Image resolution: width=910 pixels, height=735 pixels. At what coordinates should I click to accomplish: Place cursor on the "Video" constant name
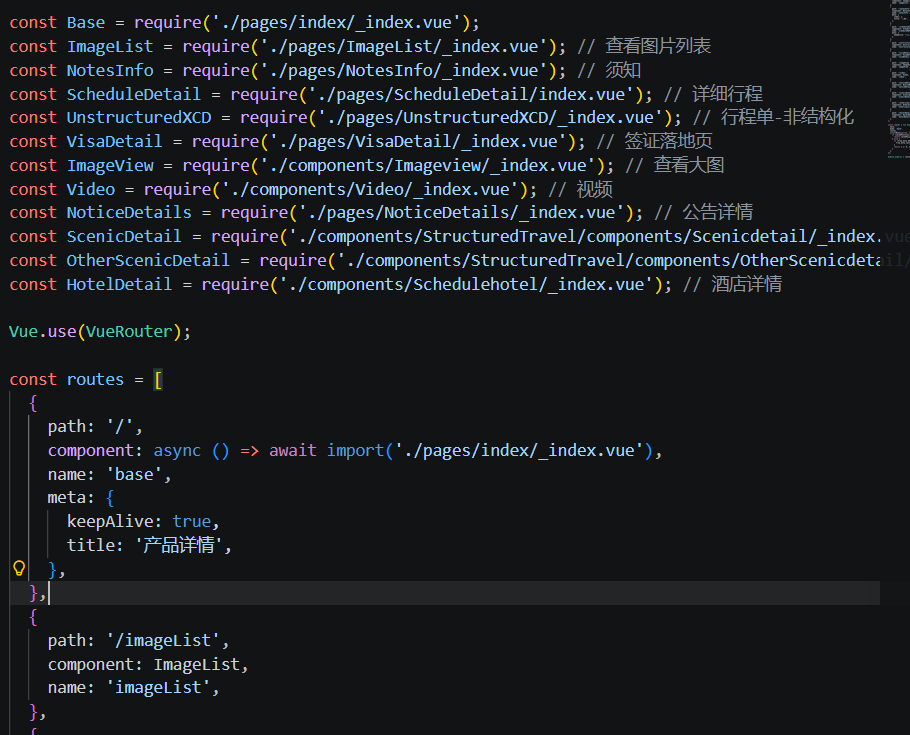91,189
